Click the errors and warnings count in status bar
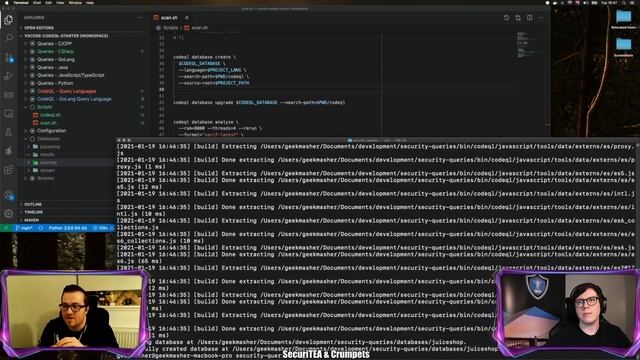The width and height of the screenshot is (640, 360). coord(102,228)
